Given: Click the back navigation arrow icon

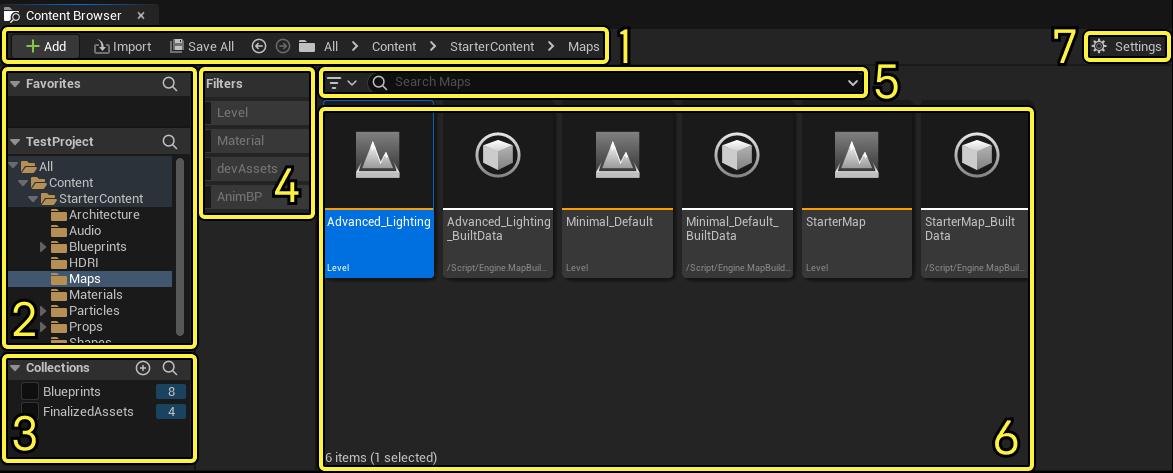Looking at the screenshot, I should (x=259, y=46).
